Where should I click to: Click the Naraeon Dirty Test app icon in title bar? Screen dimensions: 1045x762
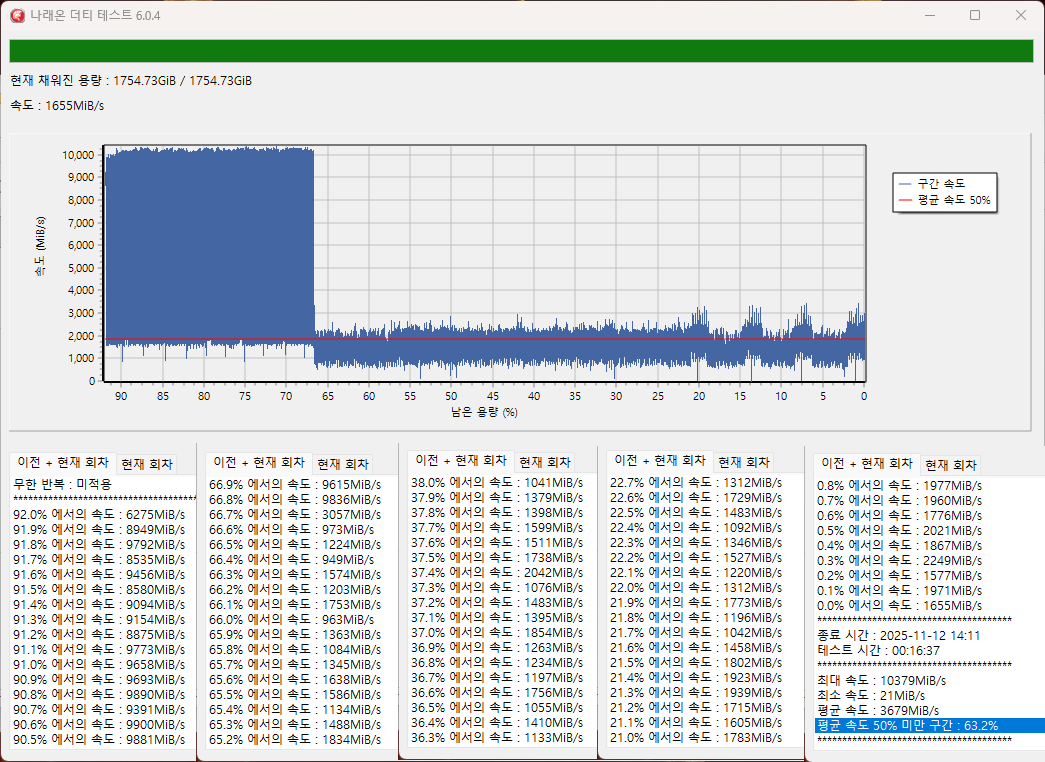click(17, 15)
